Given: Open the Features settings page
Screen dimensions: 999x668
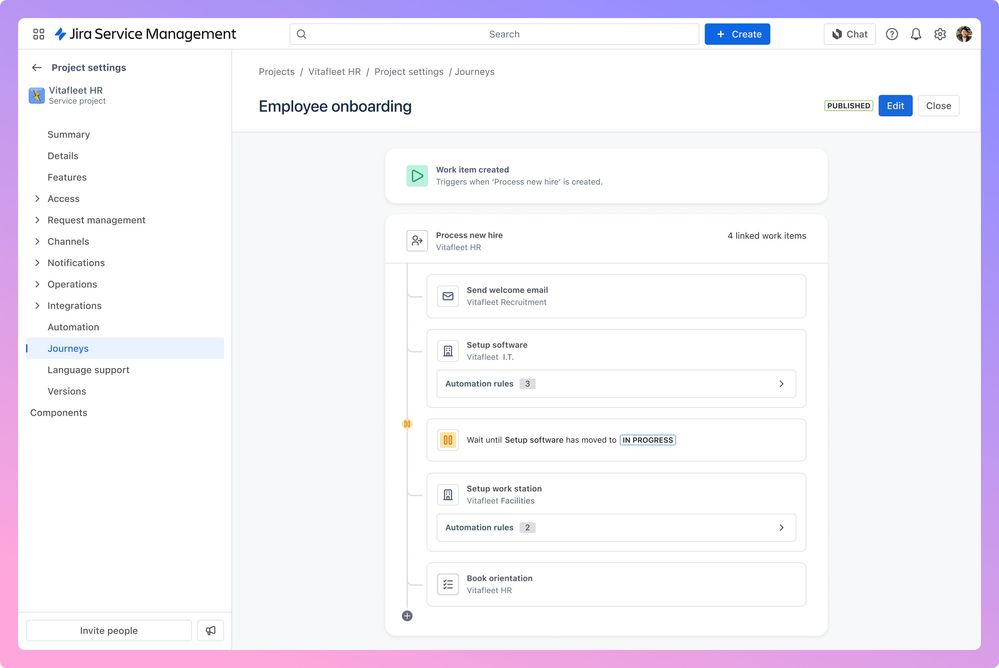Looking at the screenshot, I should click(67, 177).
